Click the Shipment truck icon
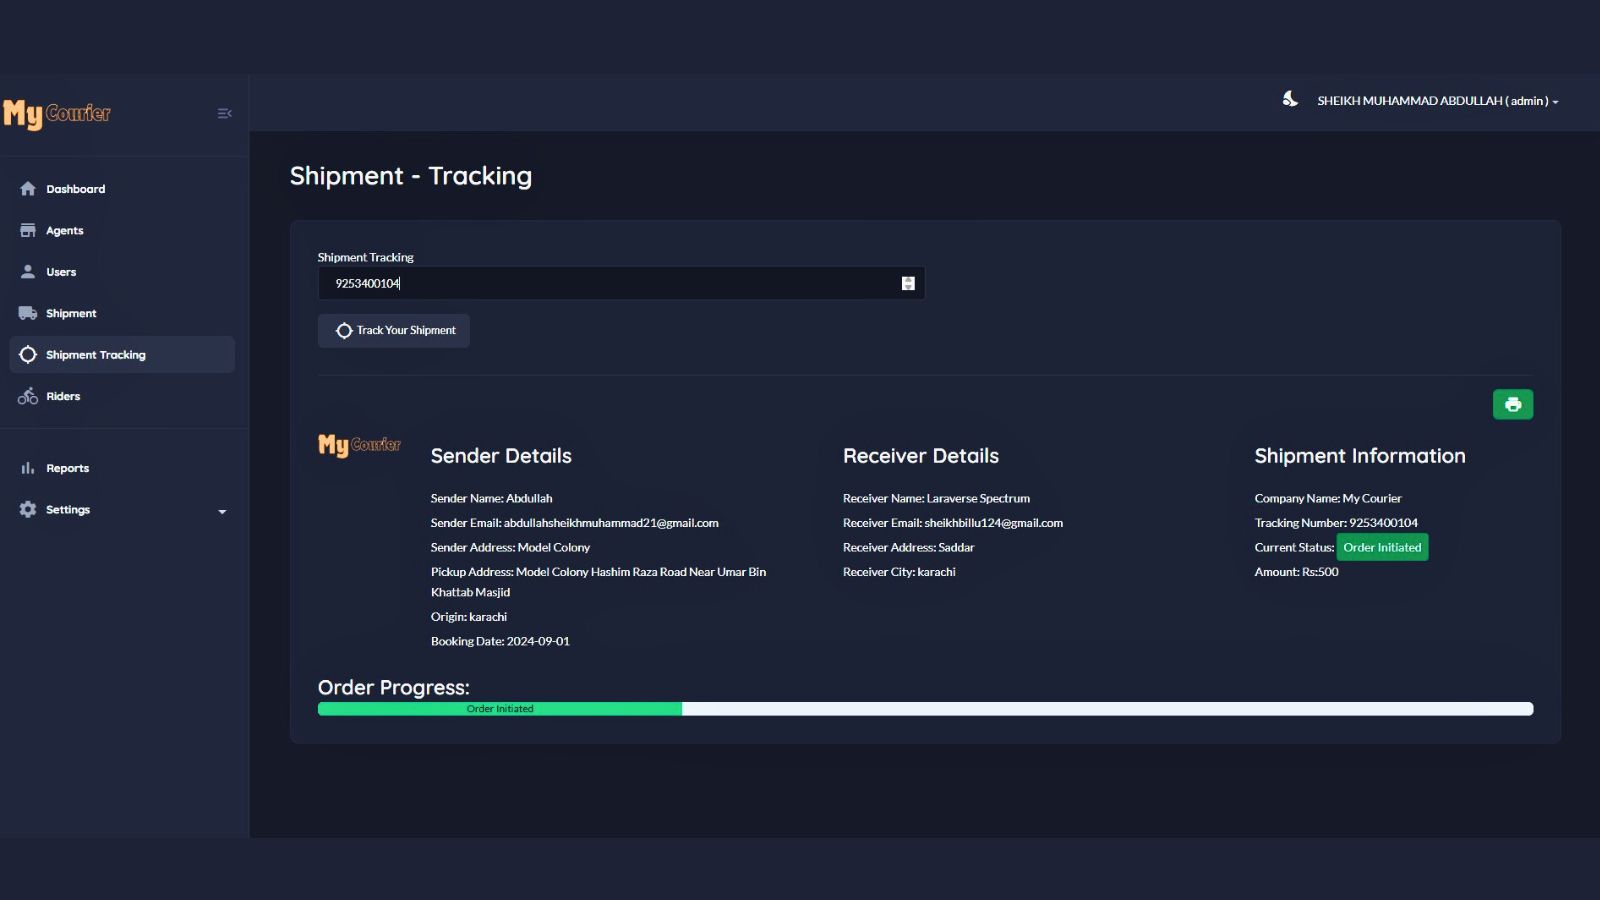This screenshot has height=900, width=1600. (x=28, y=313)
